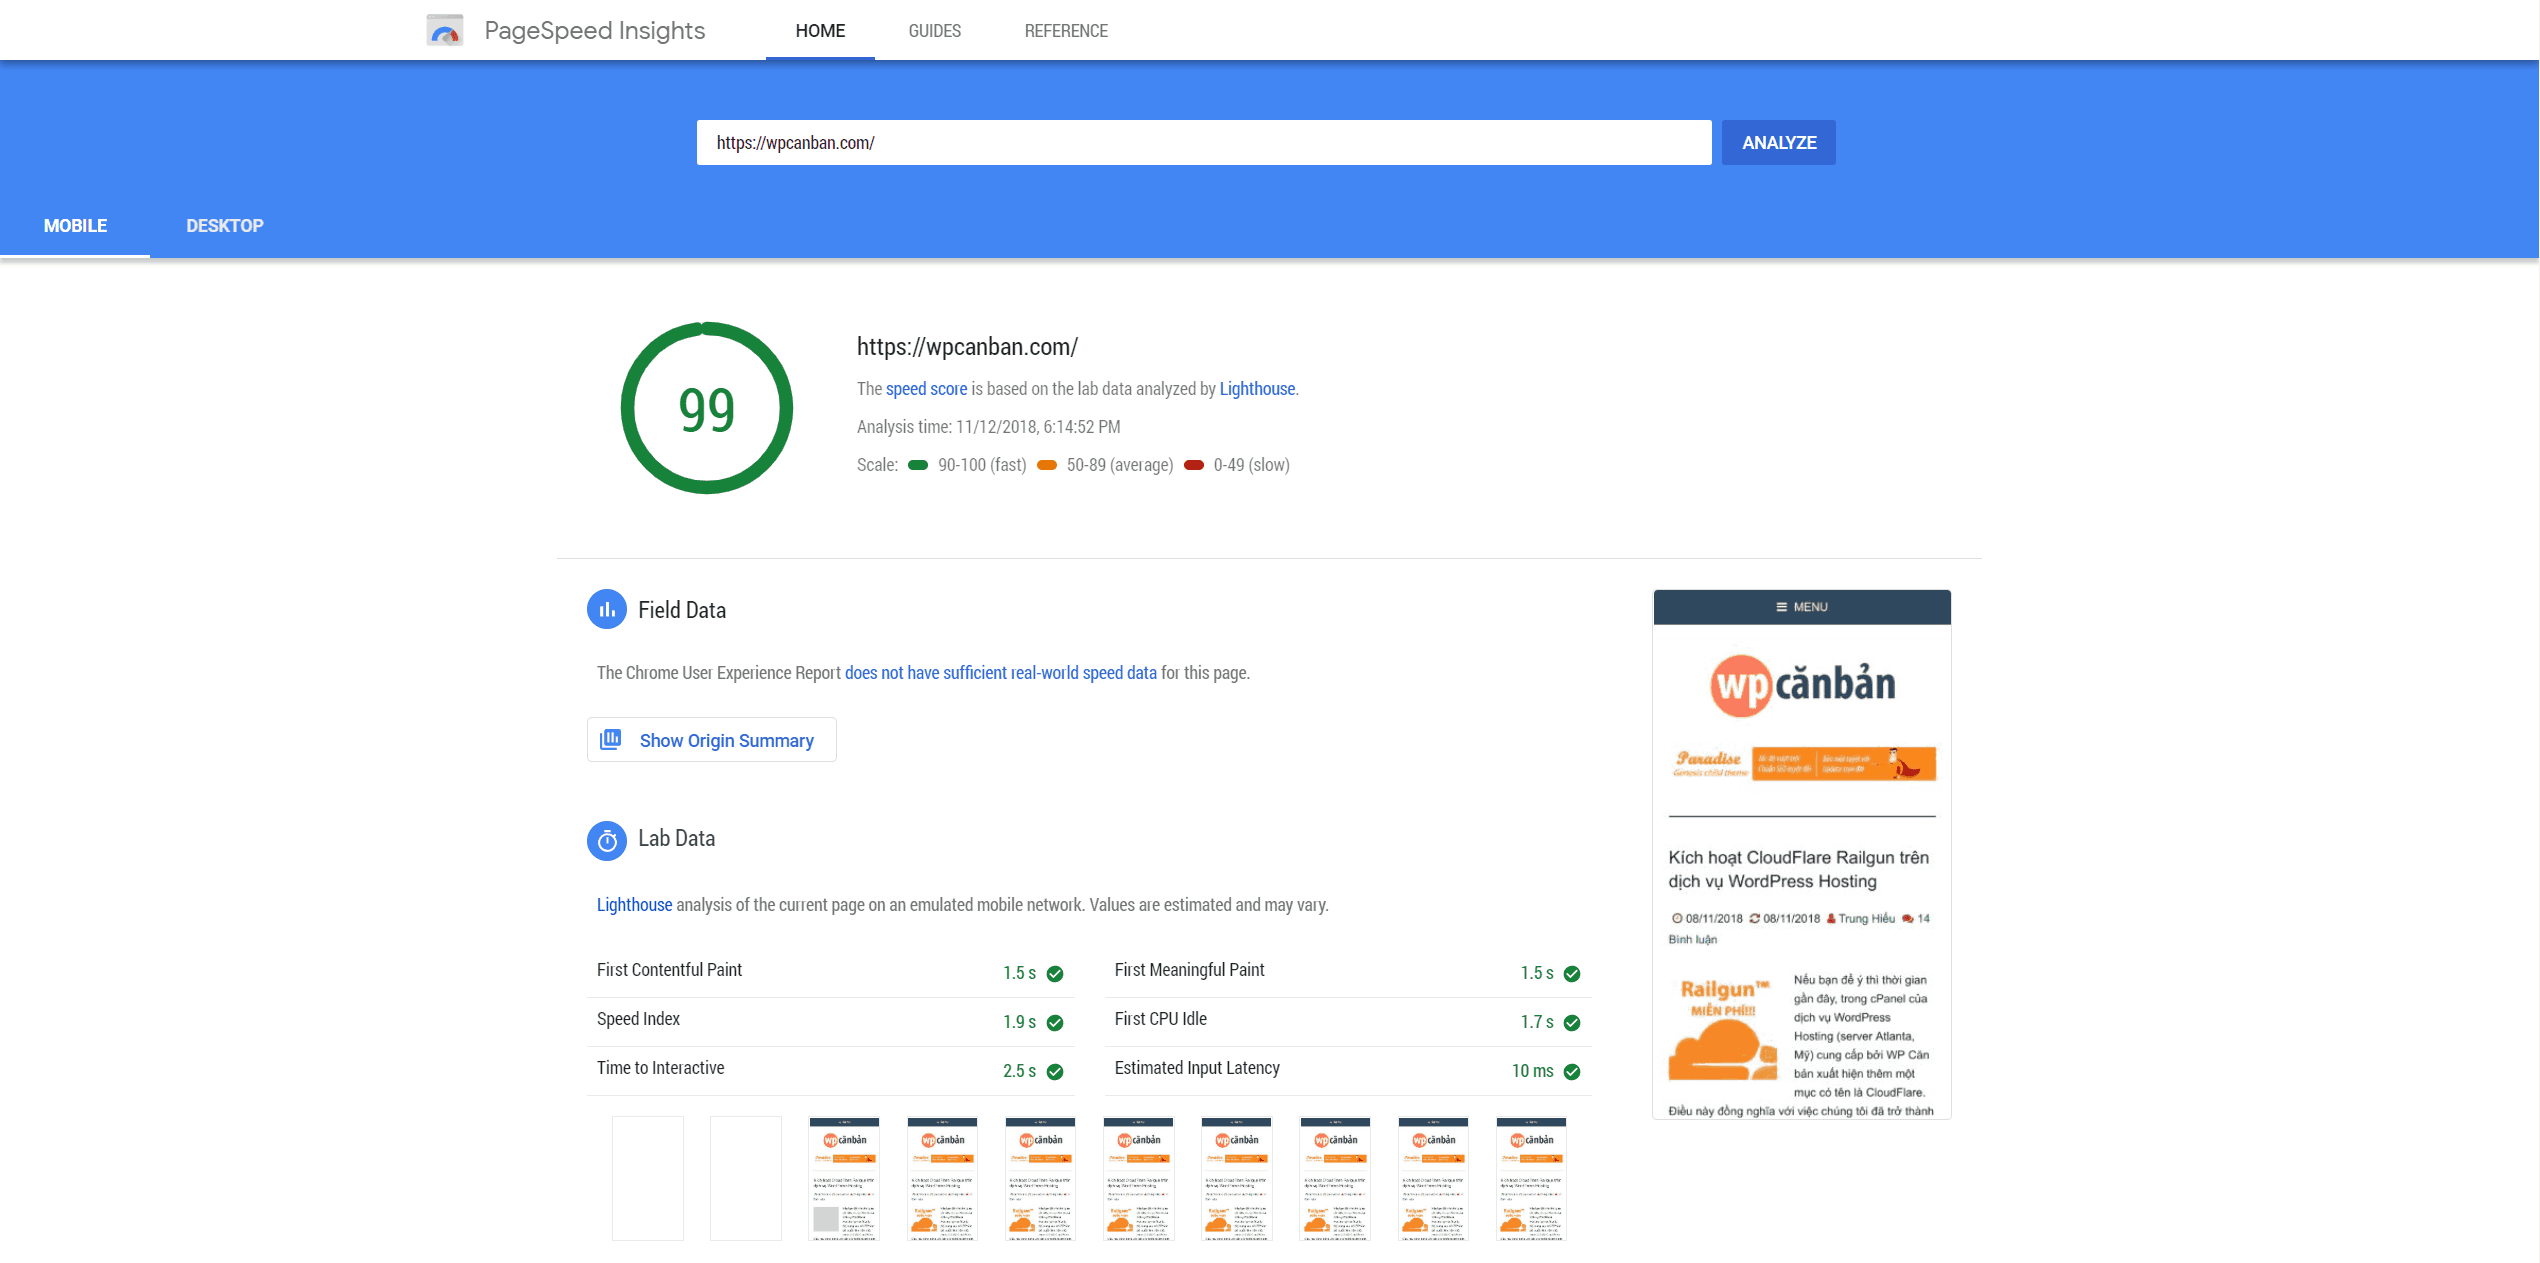Click the hamburger MENU icon in the page preview

point(1781,607)
